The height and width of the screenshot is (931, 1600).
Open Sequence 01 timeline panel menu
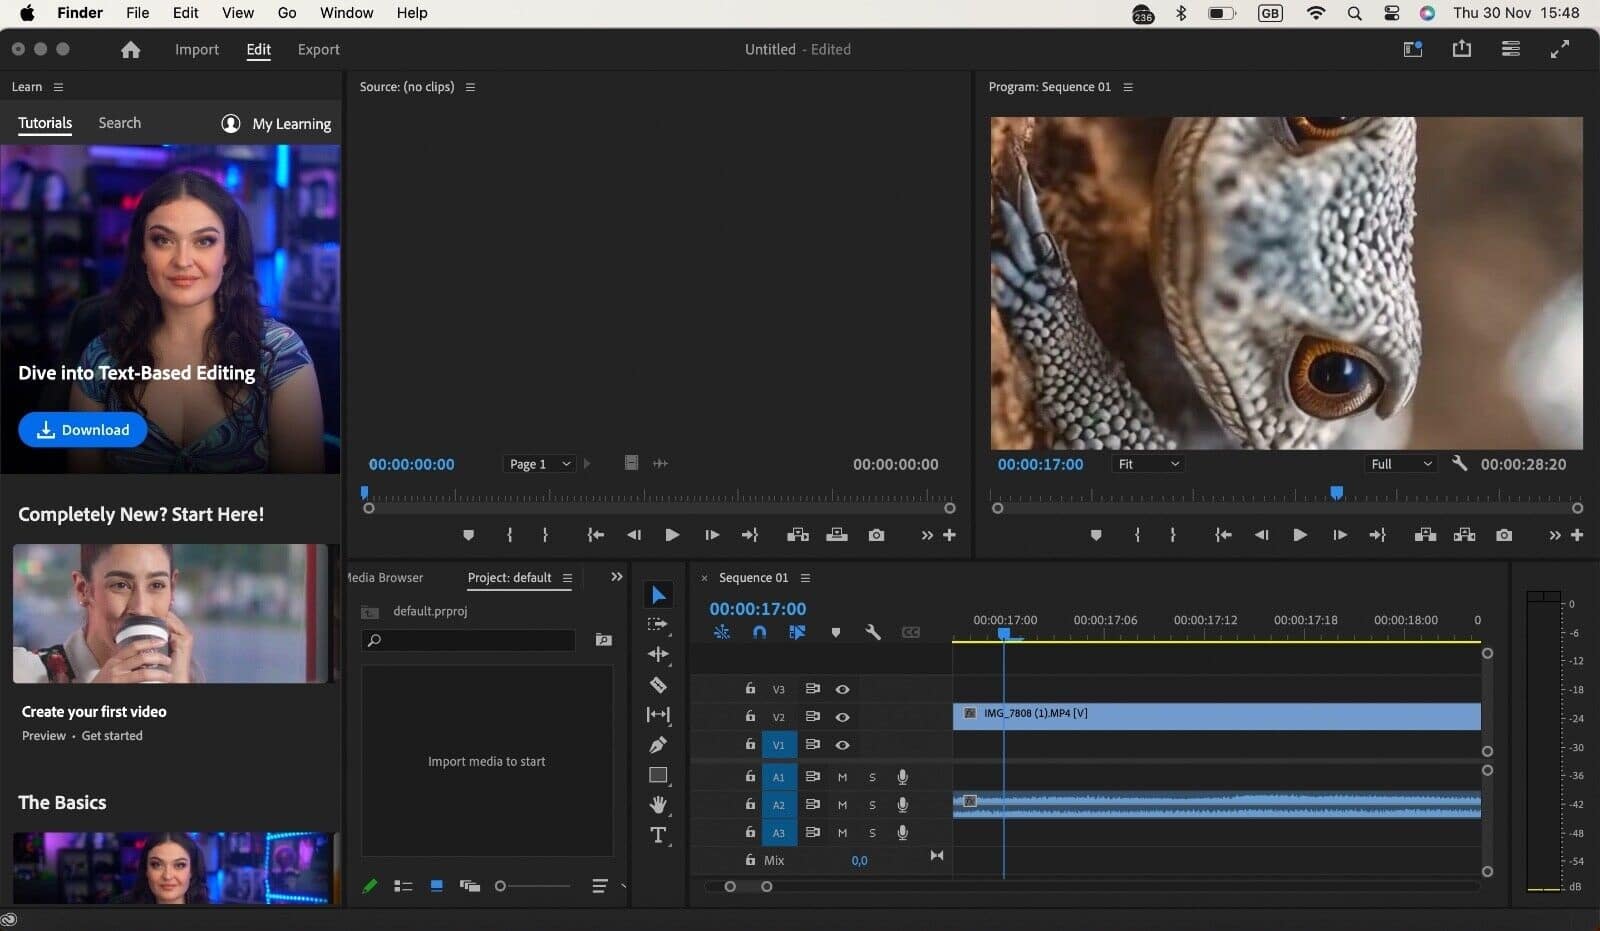(805, 578)
